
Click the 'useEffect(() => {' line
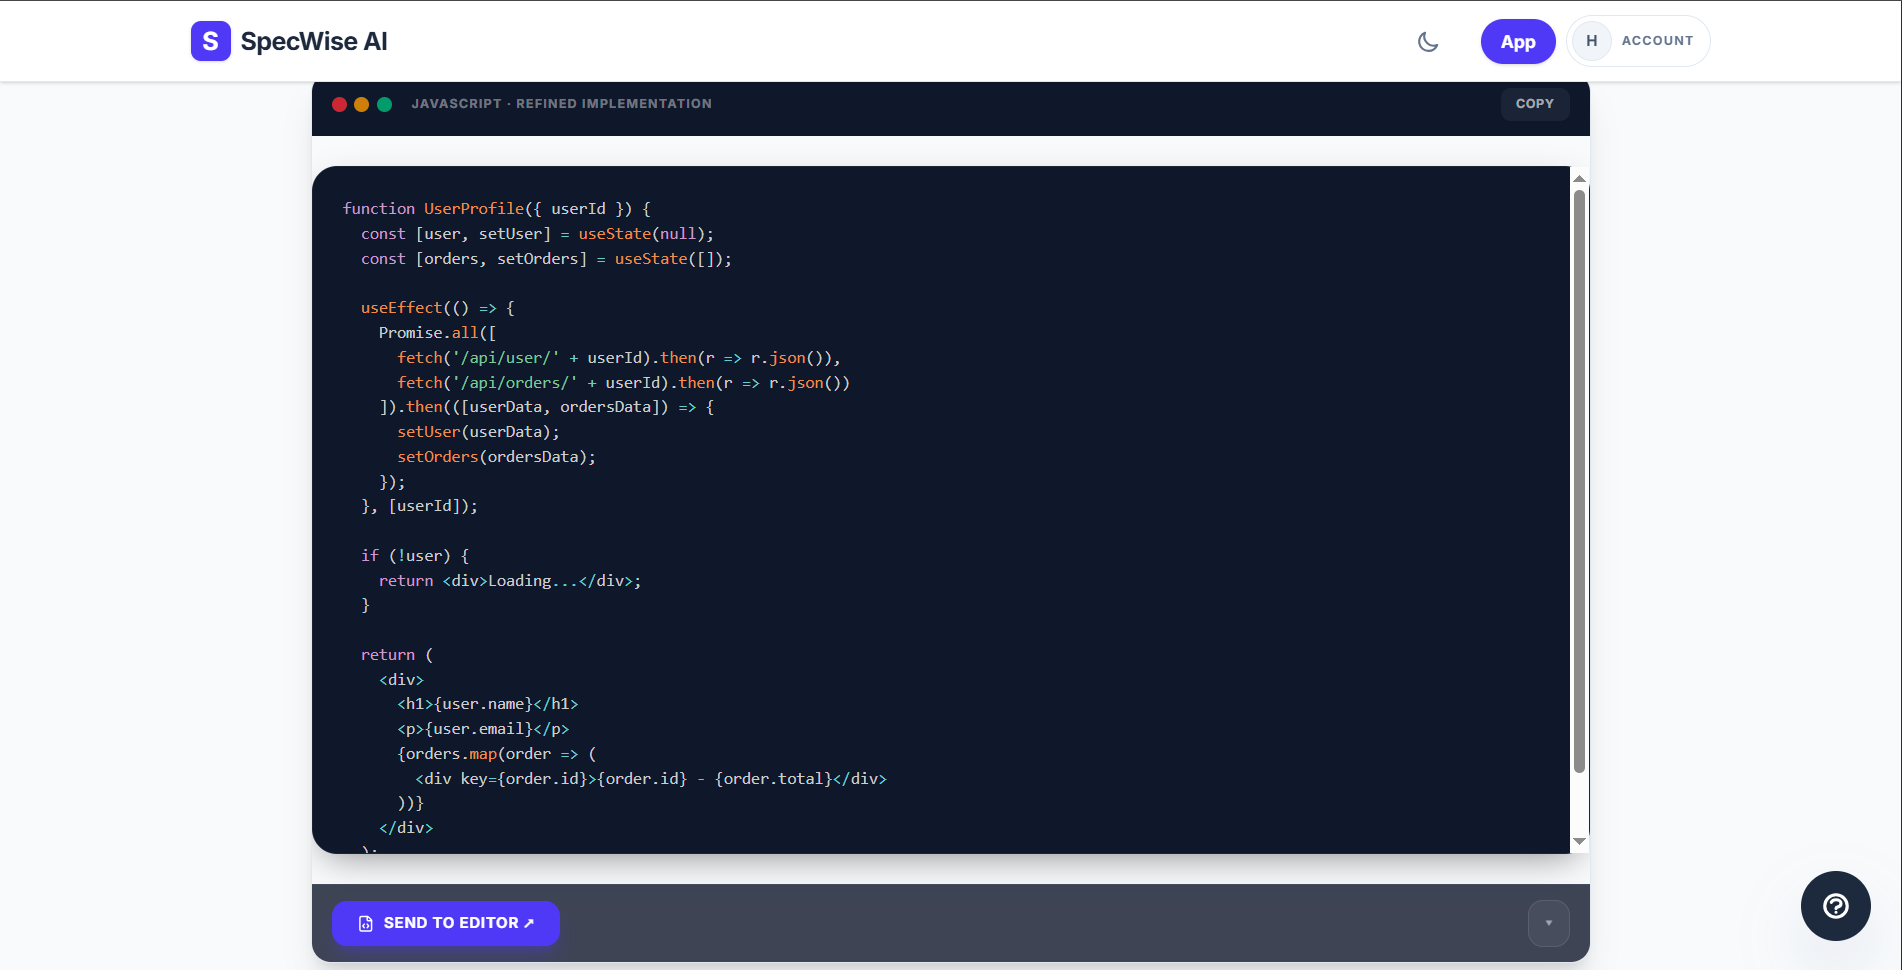click(437, 308)
